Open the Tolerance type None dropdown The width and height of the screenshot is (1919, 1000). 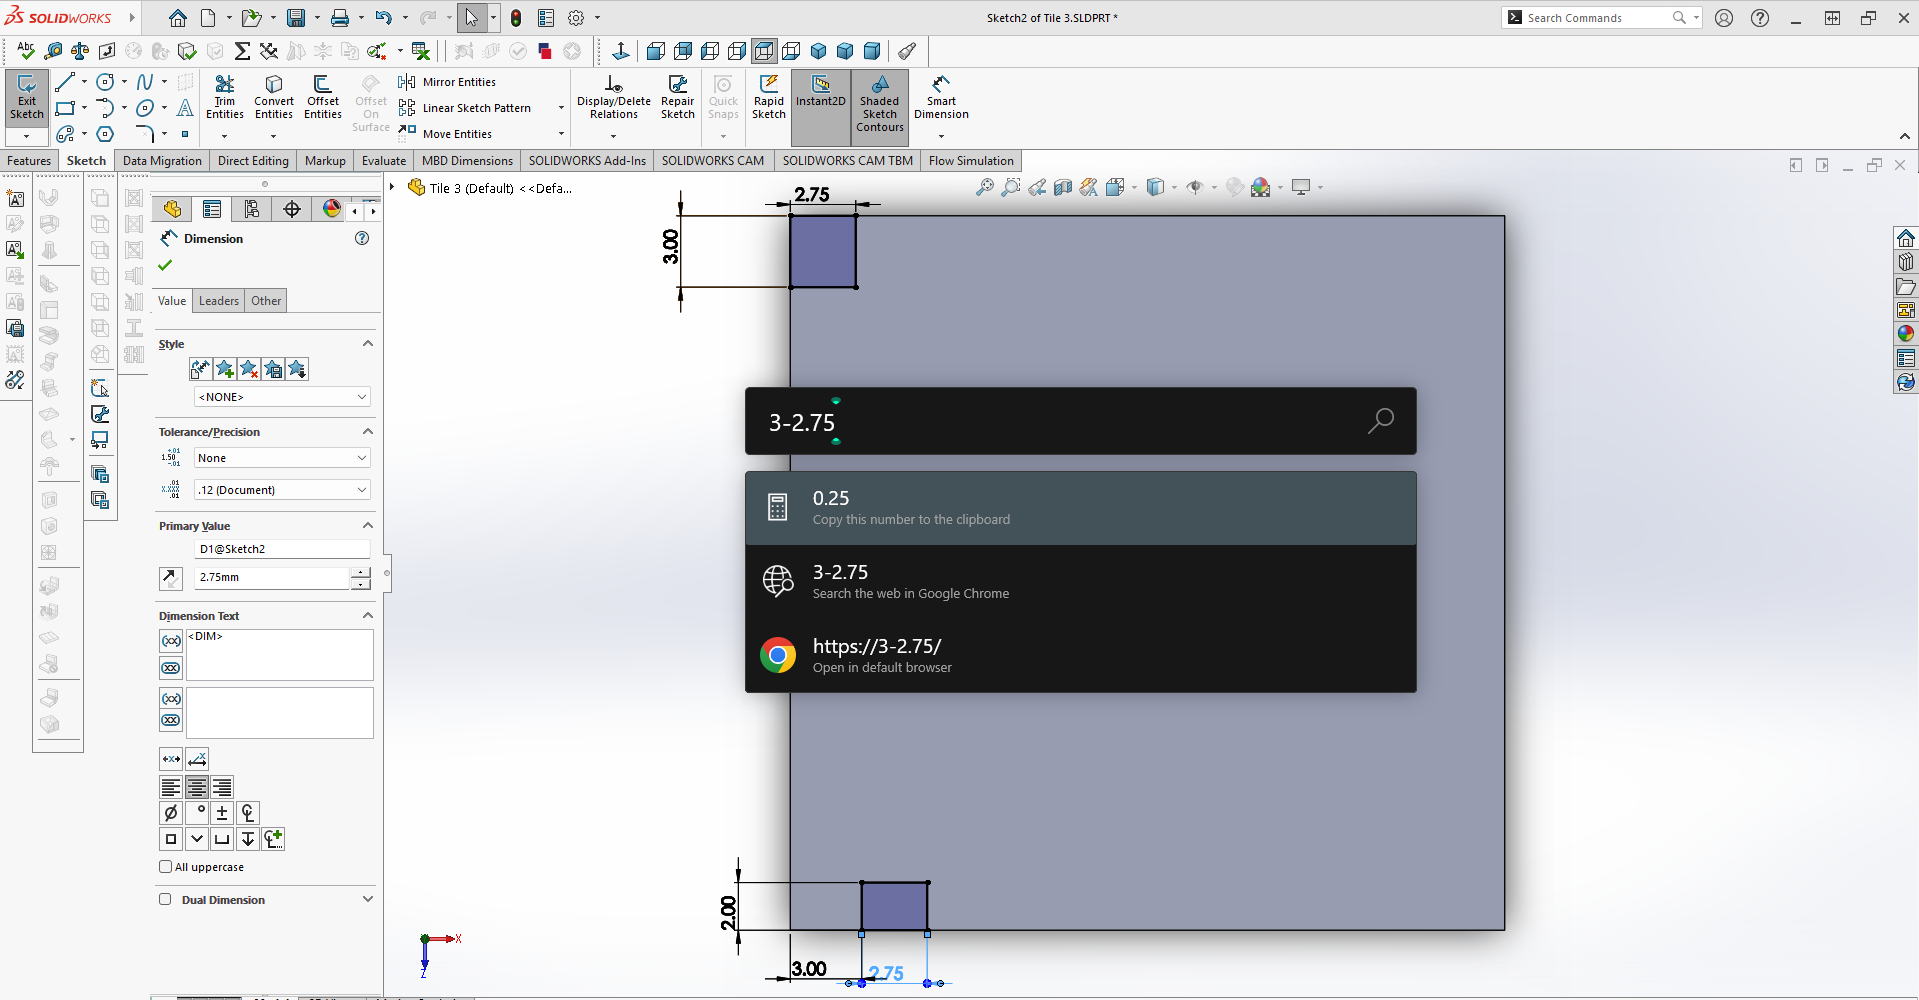pos(282,458)
